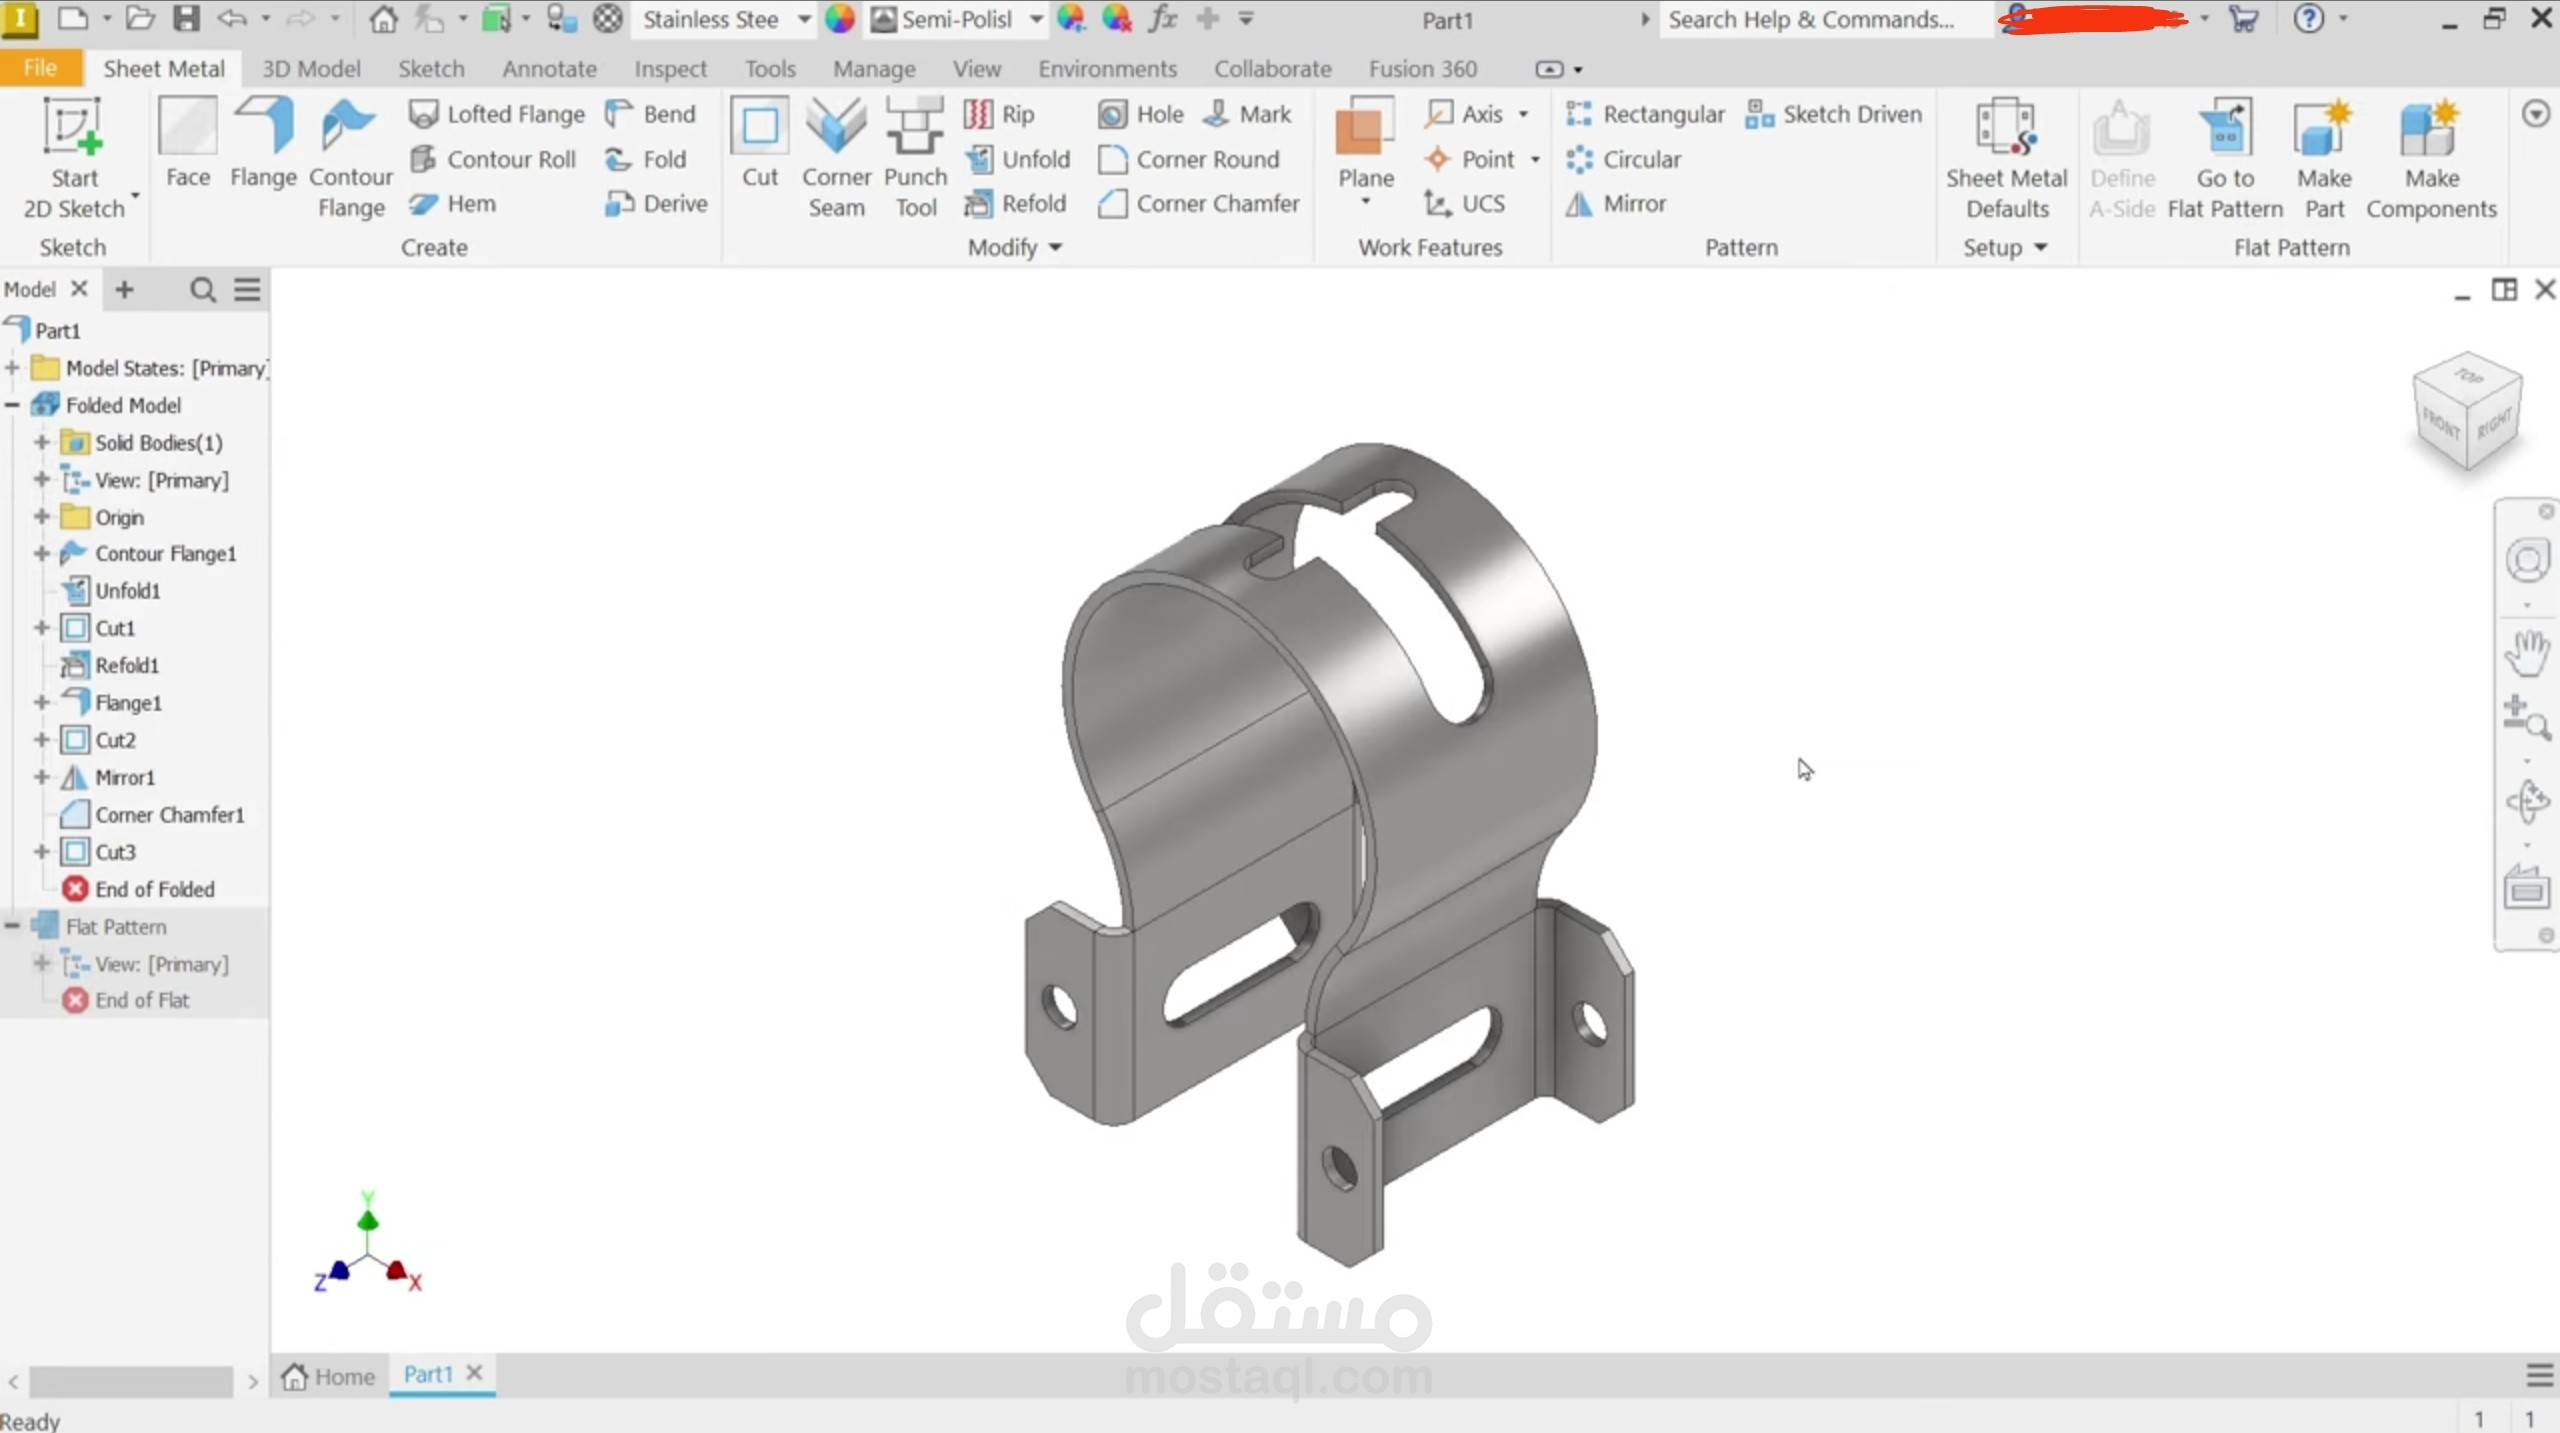
Task: Click the Unfold tool
Action: [x=1017, y=159]
